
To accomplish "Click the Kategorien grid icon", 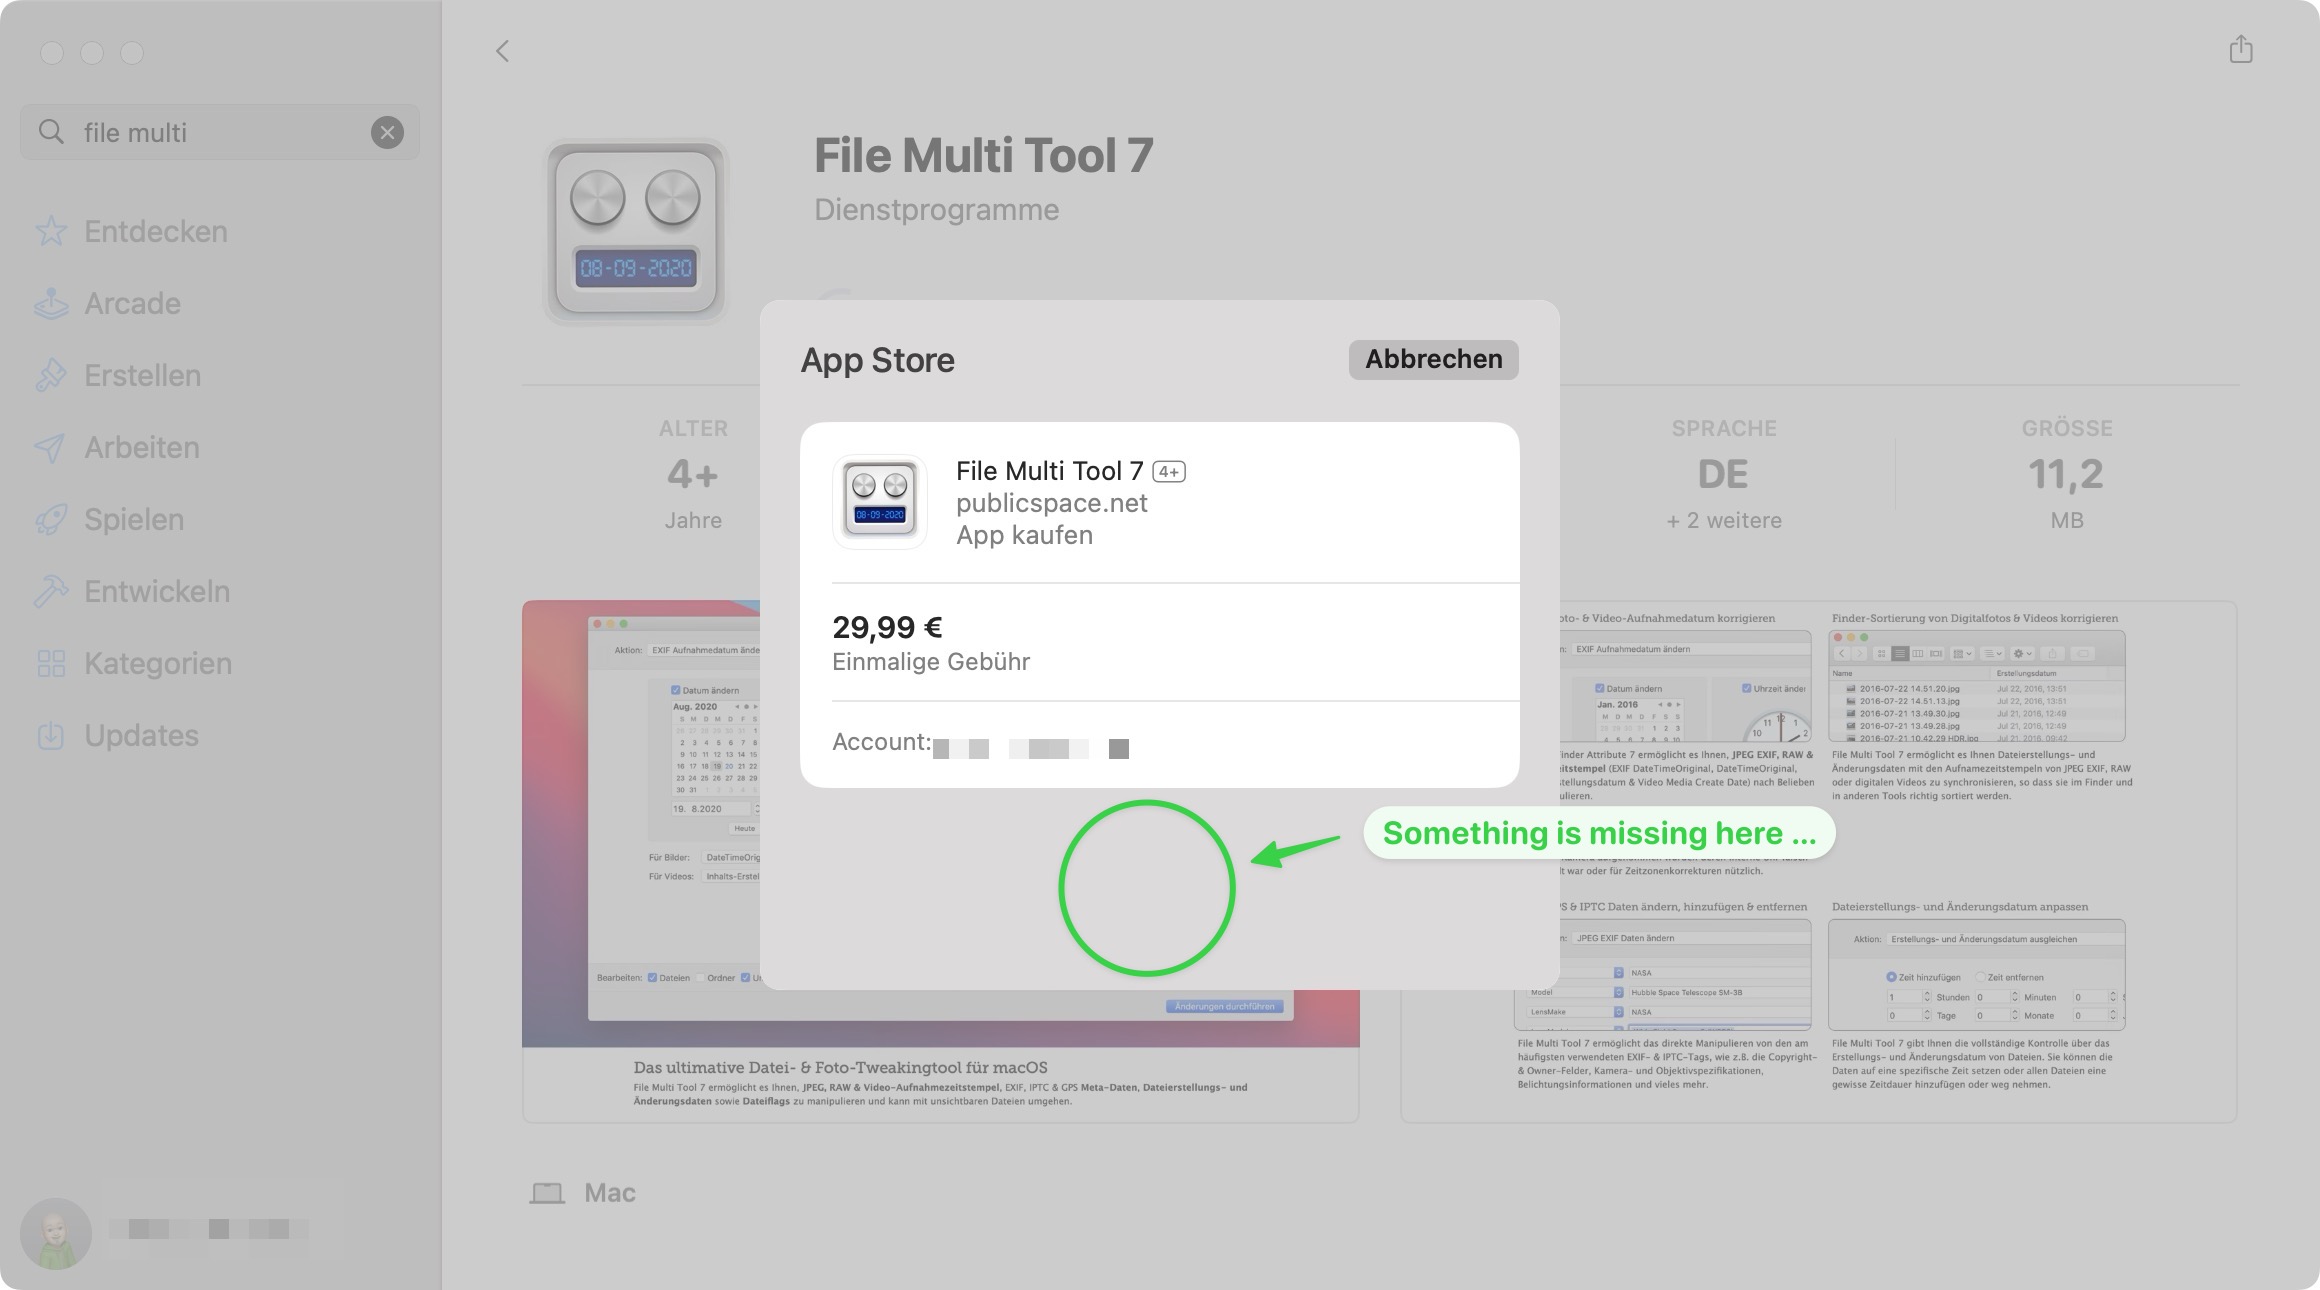I will point(50,663).
